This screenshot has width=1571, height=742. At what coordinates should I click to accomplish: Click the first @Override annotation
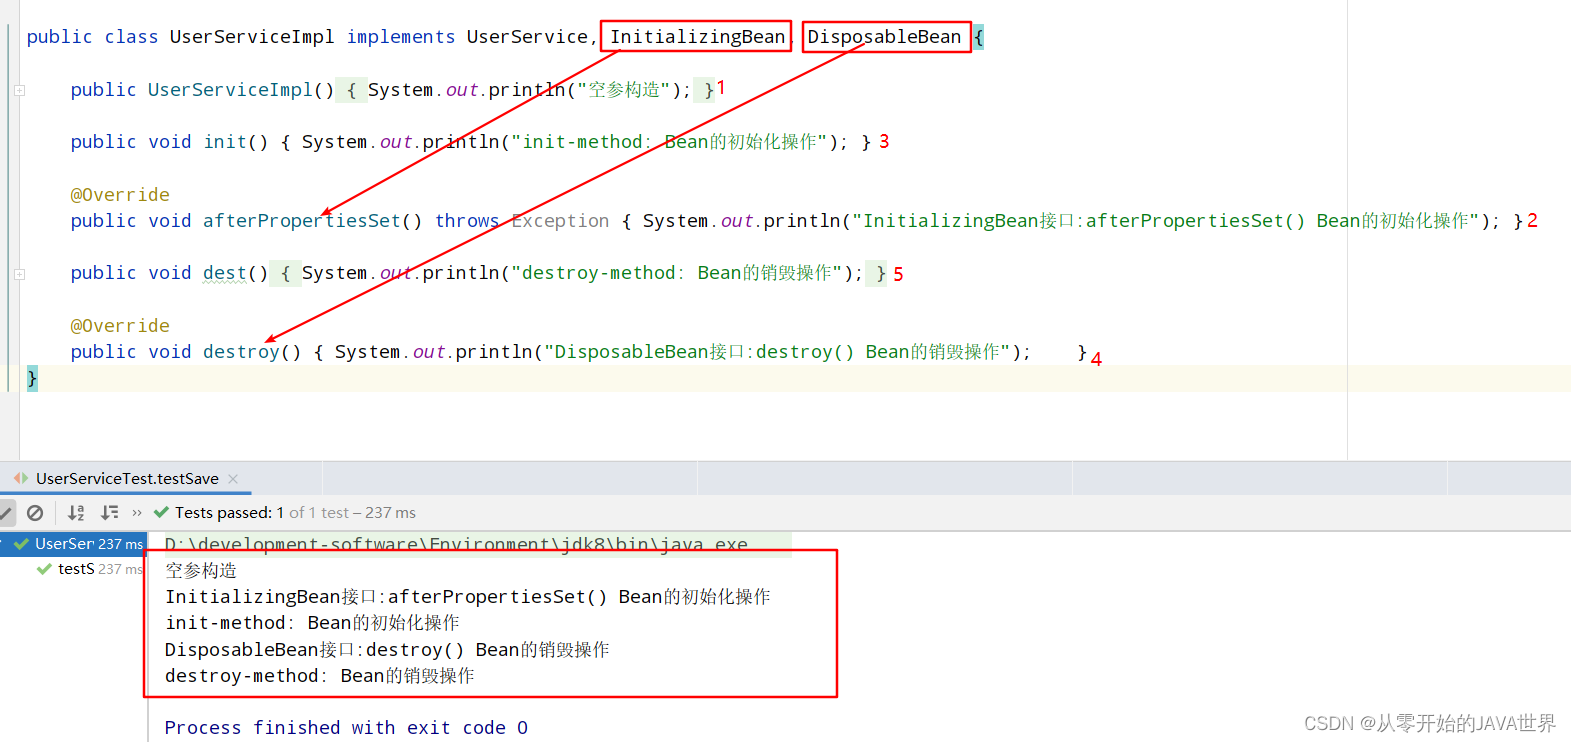click(x=120, y=195)
